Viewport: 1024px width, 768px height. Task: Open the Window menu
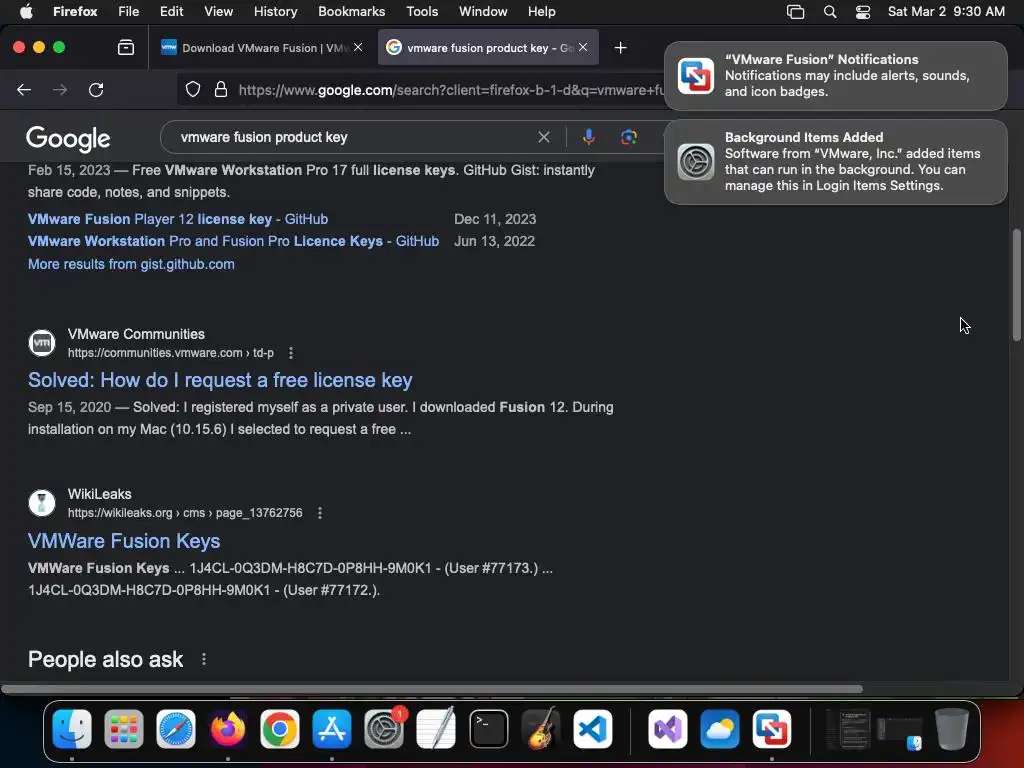point(483,11)
